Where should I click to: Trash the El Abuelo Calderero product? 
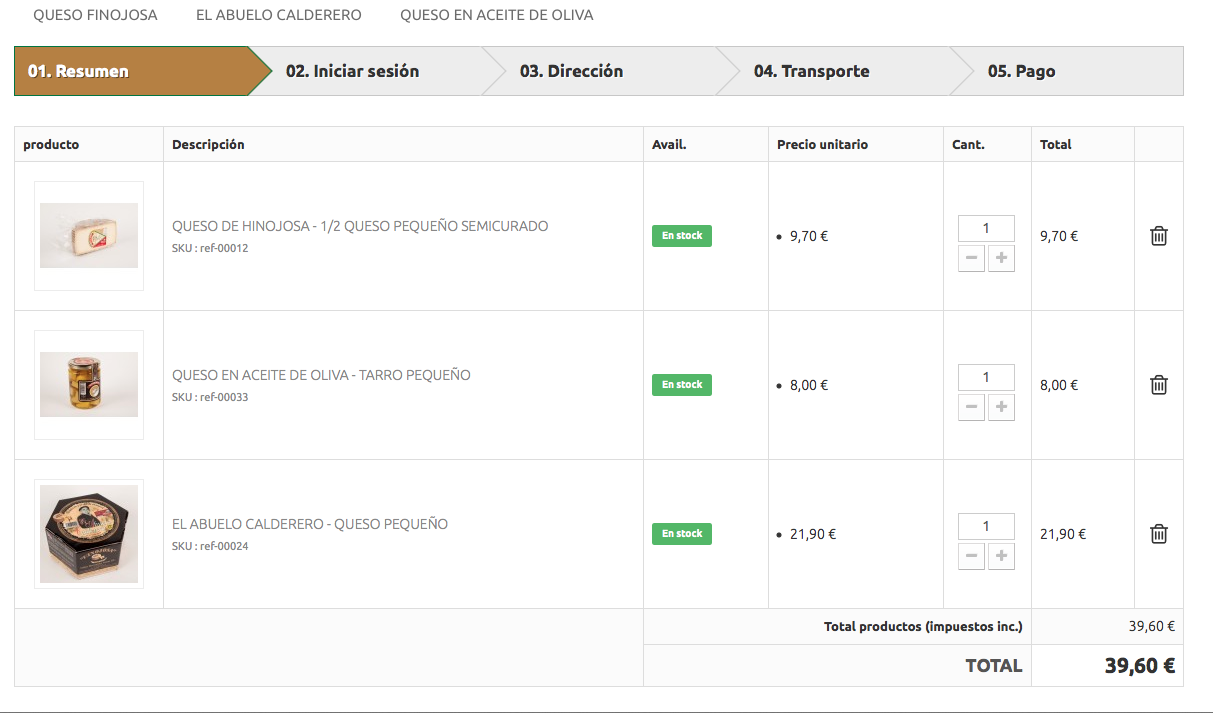(1159, 534)
